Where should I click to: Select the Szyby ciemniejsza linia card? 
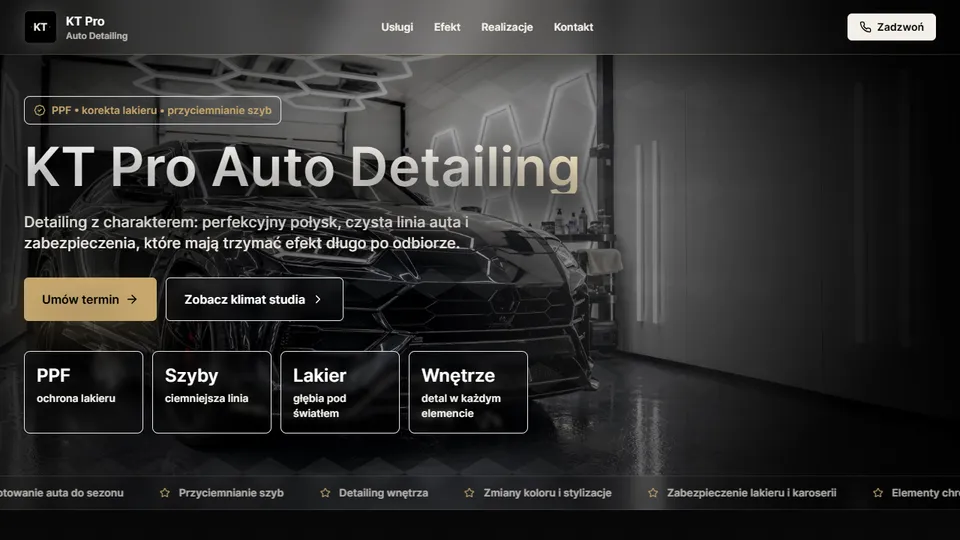pyautogui.click(x=212, y=392)
